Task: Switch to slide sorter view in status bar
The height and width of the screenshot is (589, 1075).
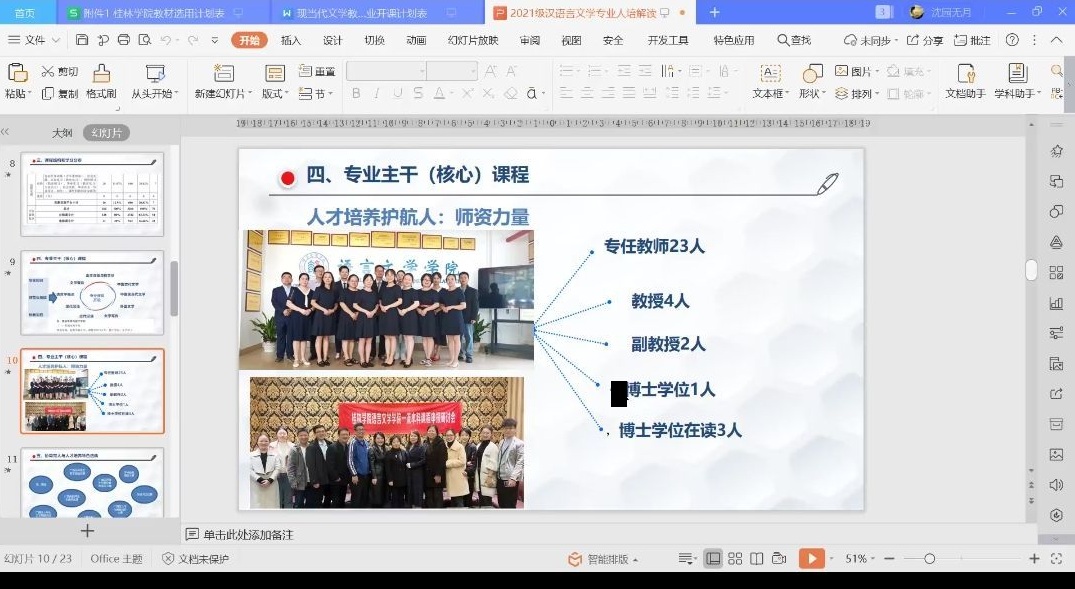Action: click(x=735, y=559)
